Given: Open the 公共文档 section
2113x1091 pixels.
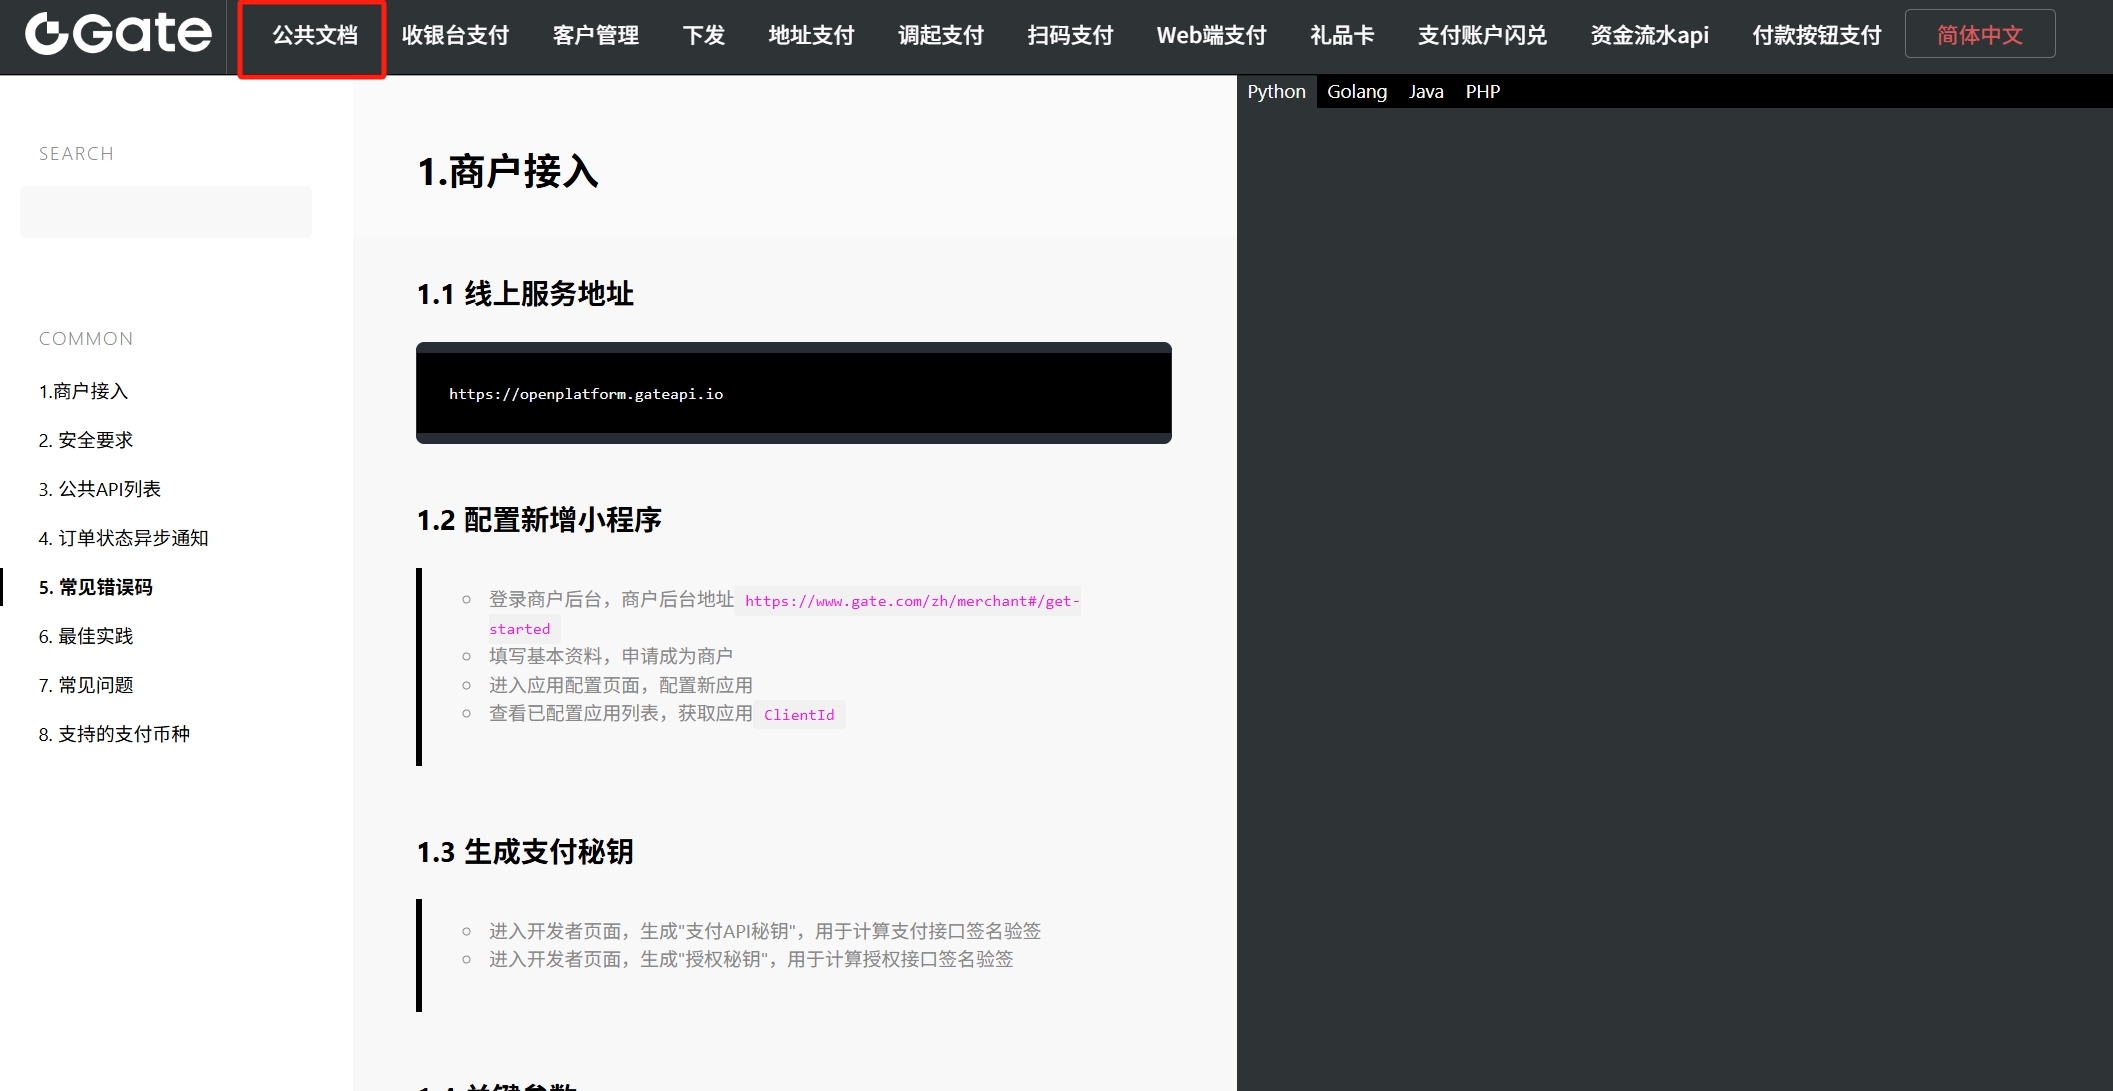Looking at the screenshot, I should click(x=311, y=35).
